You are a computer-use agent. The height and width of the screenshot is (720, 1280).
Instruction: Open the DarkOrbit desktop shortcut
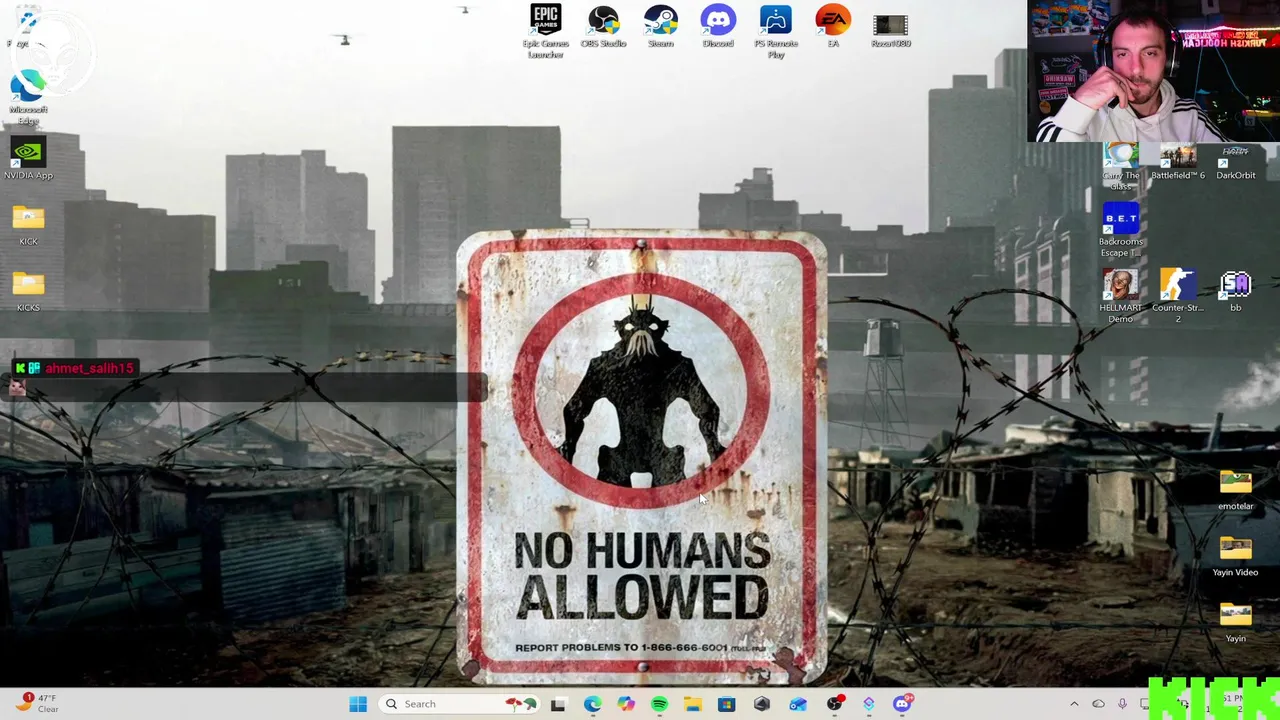coord(1236,162)
